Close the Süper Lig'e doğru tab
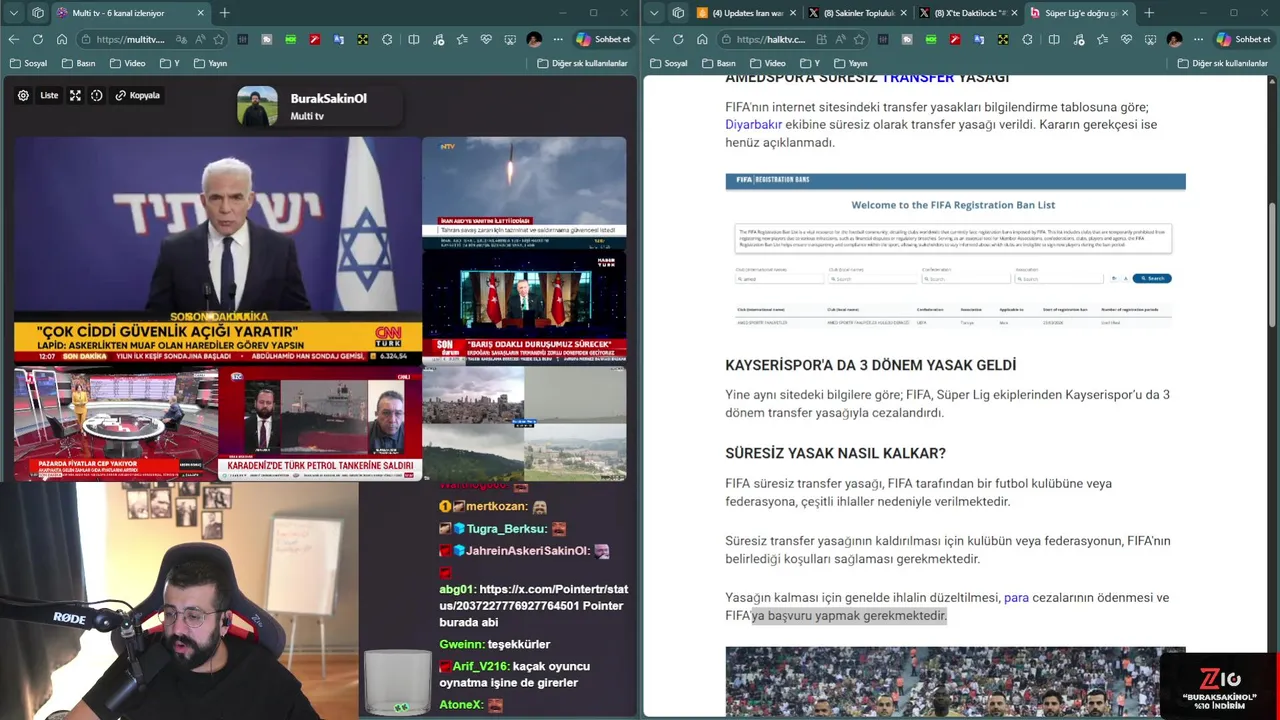Screen dimensions: 1280x720 1125,13
